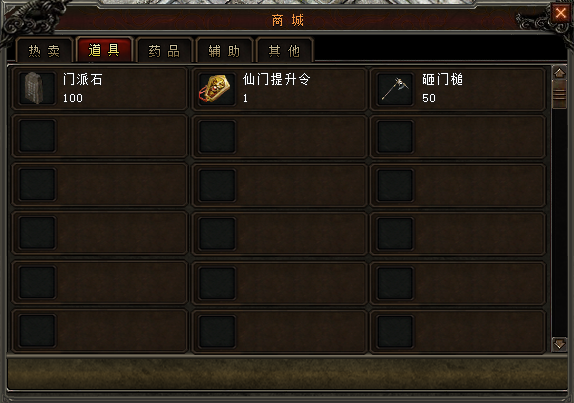Click the scrollbar up arrow icon

tap(559, 73)
